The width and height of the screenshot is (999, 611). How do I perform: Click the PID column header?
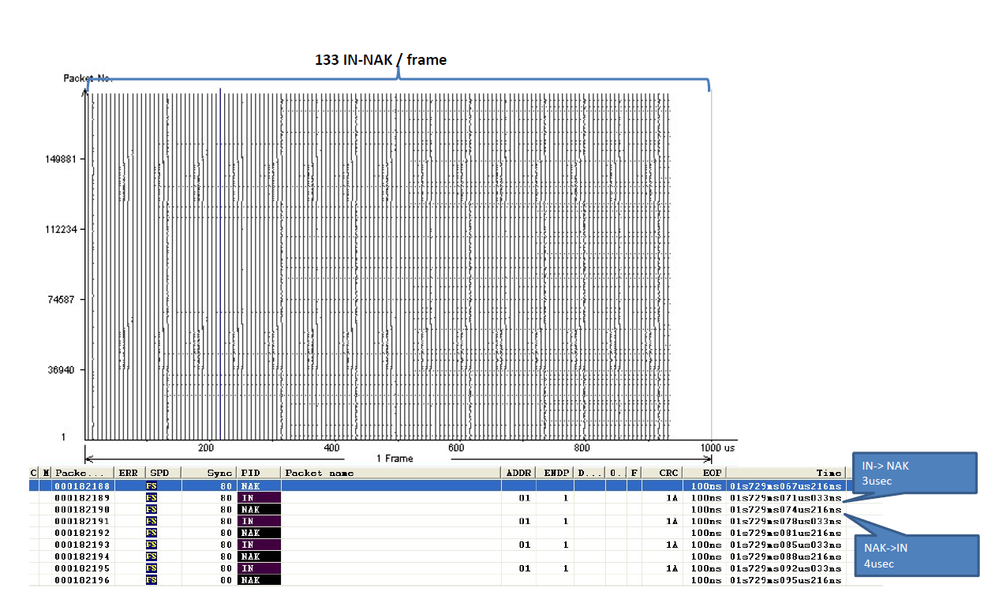click(x=259, y=473)
